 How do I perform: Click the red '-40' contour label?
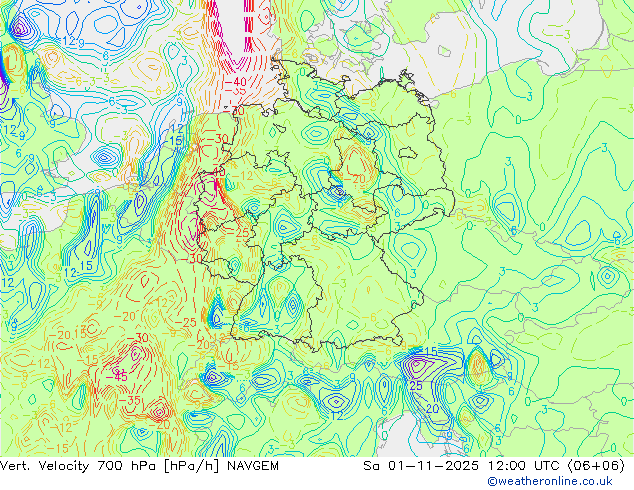click(235, 82)
